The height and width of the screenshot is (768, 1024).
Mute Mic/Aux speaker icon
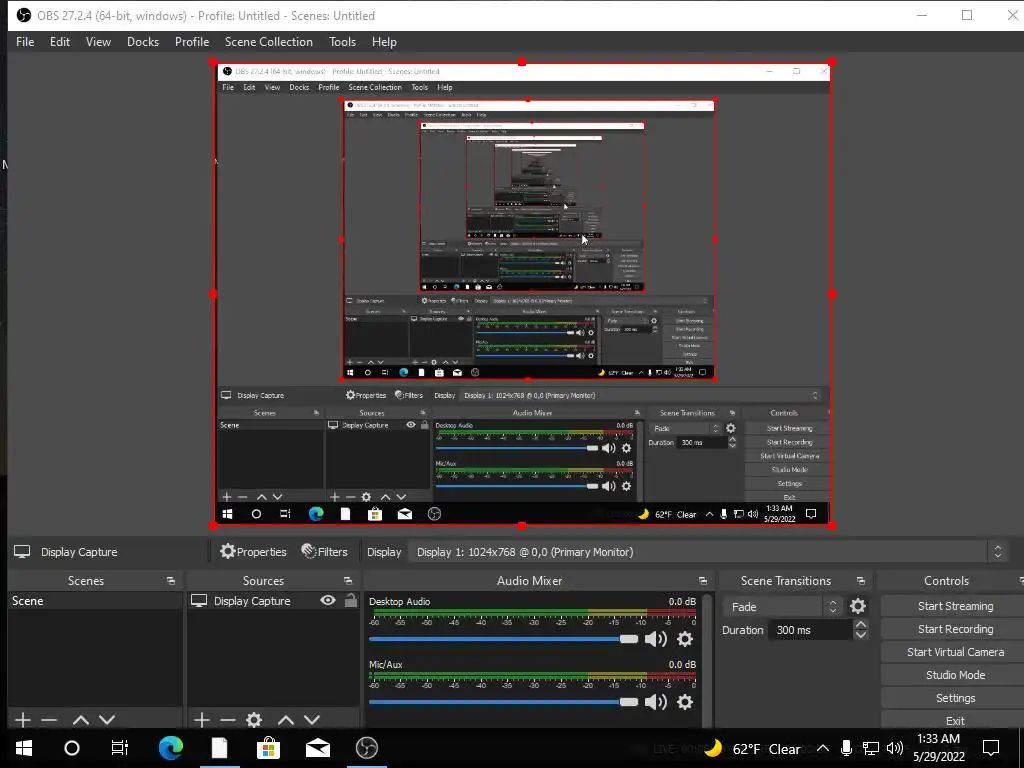click(656, 702)
